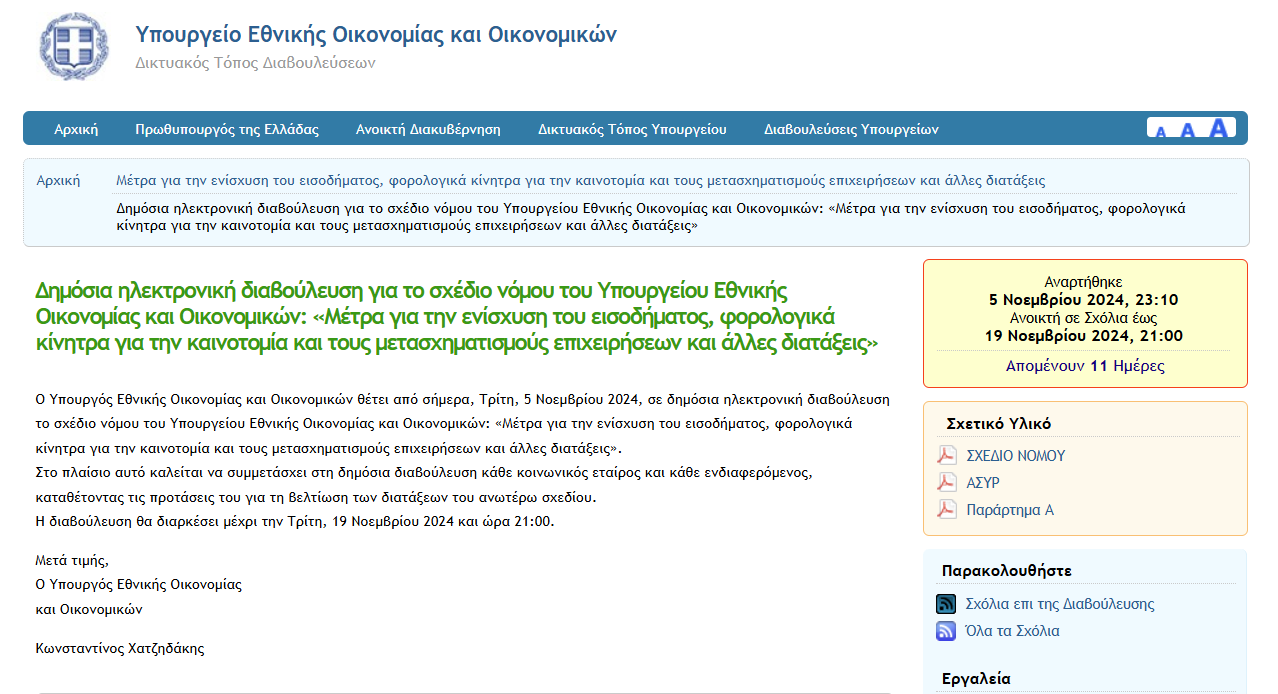Click the PDF icon beside Παράρτημα Α
1278x694 pixels.
946,510
